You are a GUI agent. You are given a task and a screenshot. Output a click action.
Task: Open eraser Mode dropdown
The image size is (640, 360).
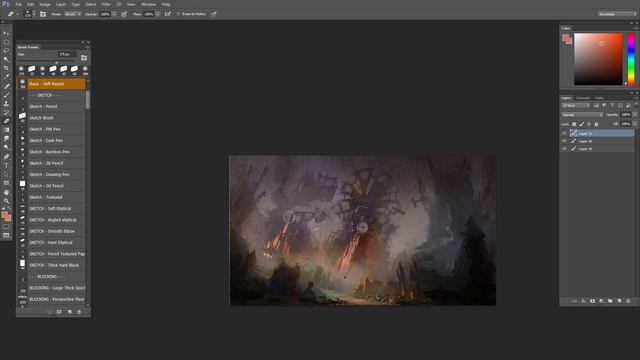[x=73, y=14]
